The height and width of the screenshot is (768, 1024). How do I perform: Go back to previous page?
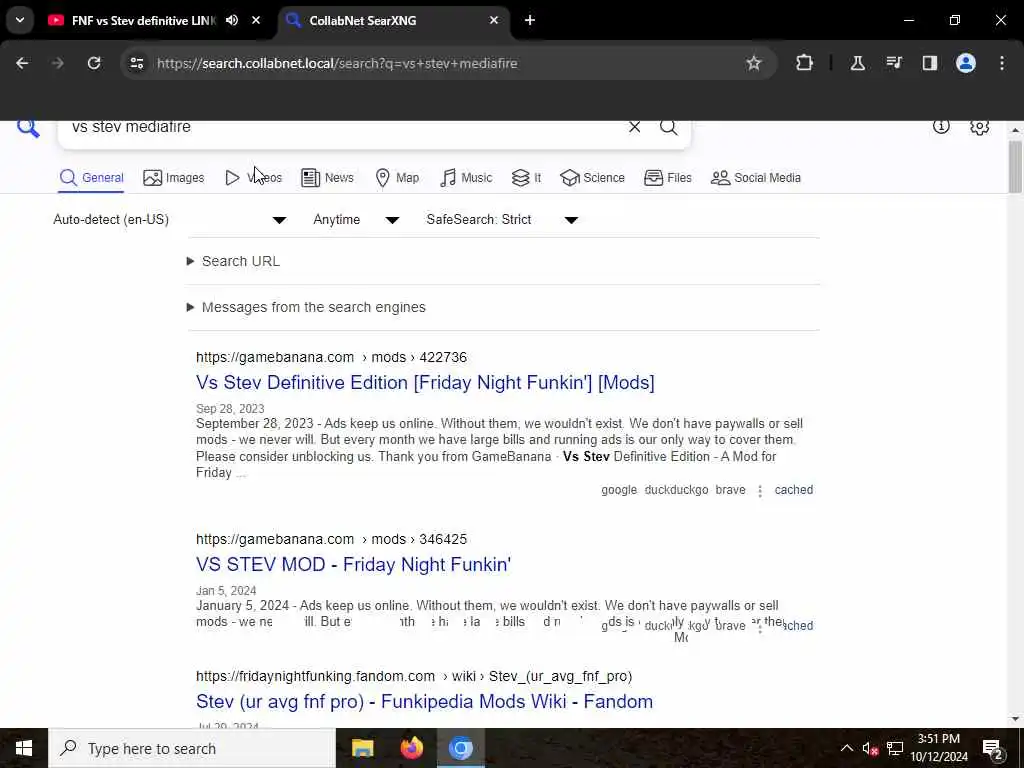pyautogui.click(x=22, y=63)
